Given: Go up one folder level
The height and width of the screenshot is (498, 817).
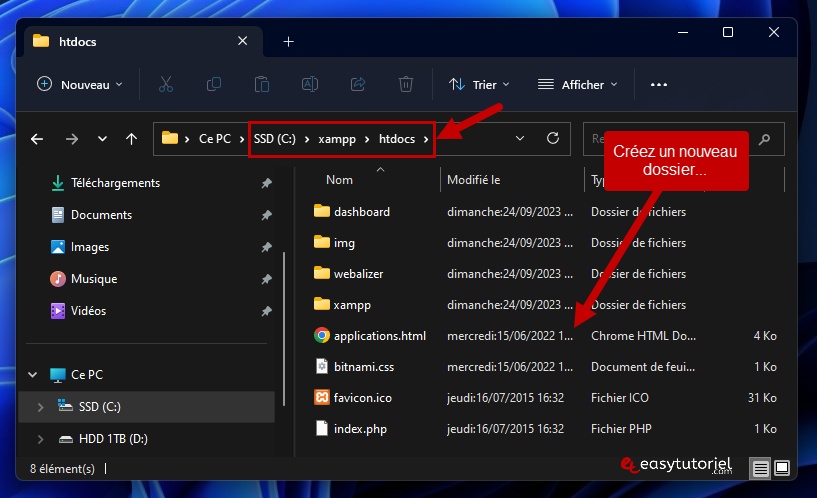Looking at the screenshot, I should (131, 139).
